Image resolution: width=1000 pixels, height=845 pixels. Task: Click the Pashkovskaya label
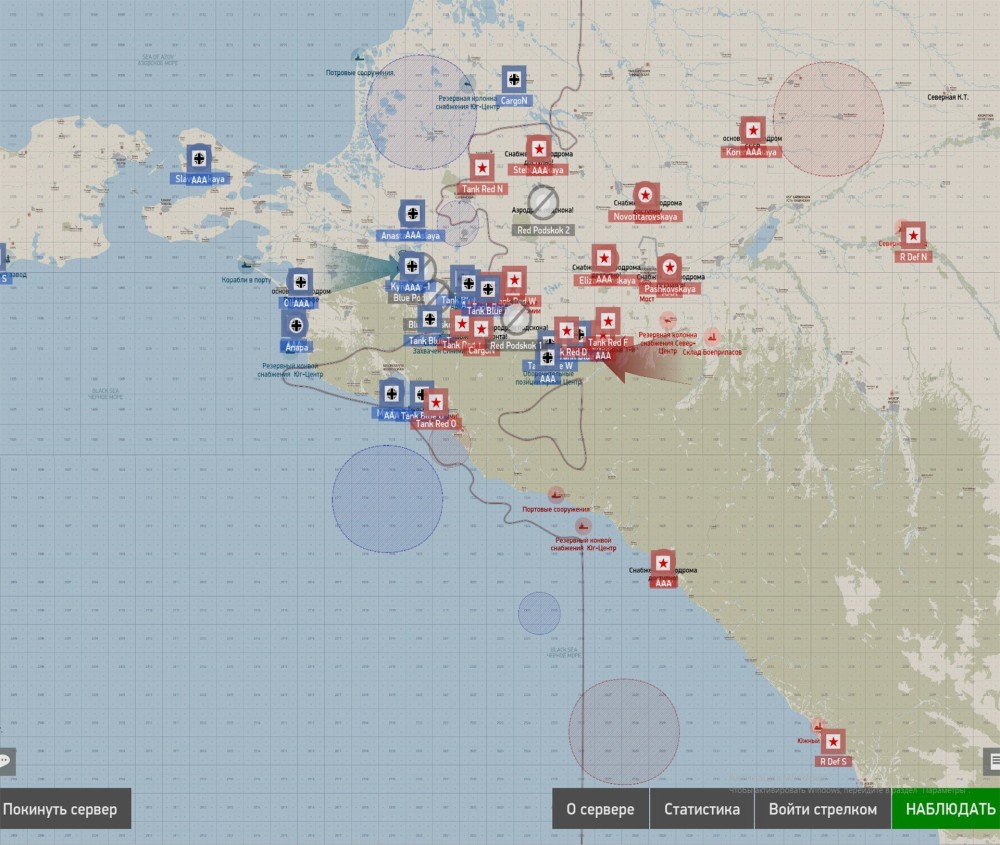pos(670,289)
